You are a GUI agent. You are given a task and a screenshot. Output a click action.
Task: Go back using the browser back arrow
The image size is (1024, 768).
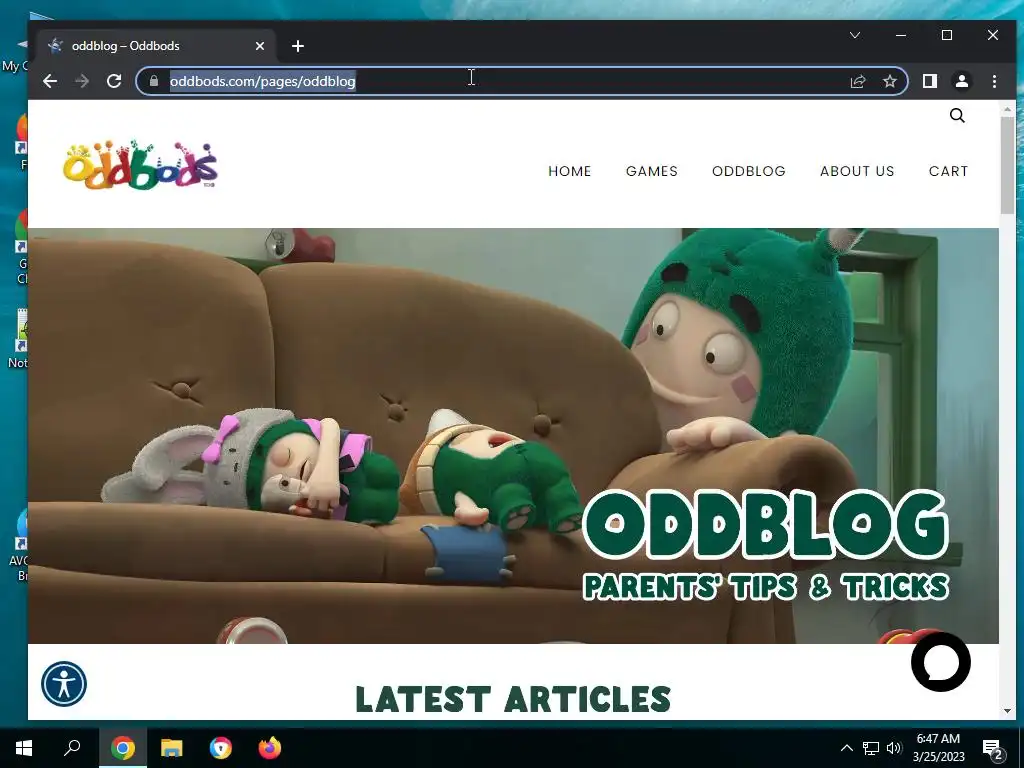(50, 81)
